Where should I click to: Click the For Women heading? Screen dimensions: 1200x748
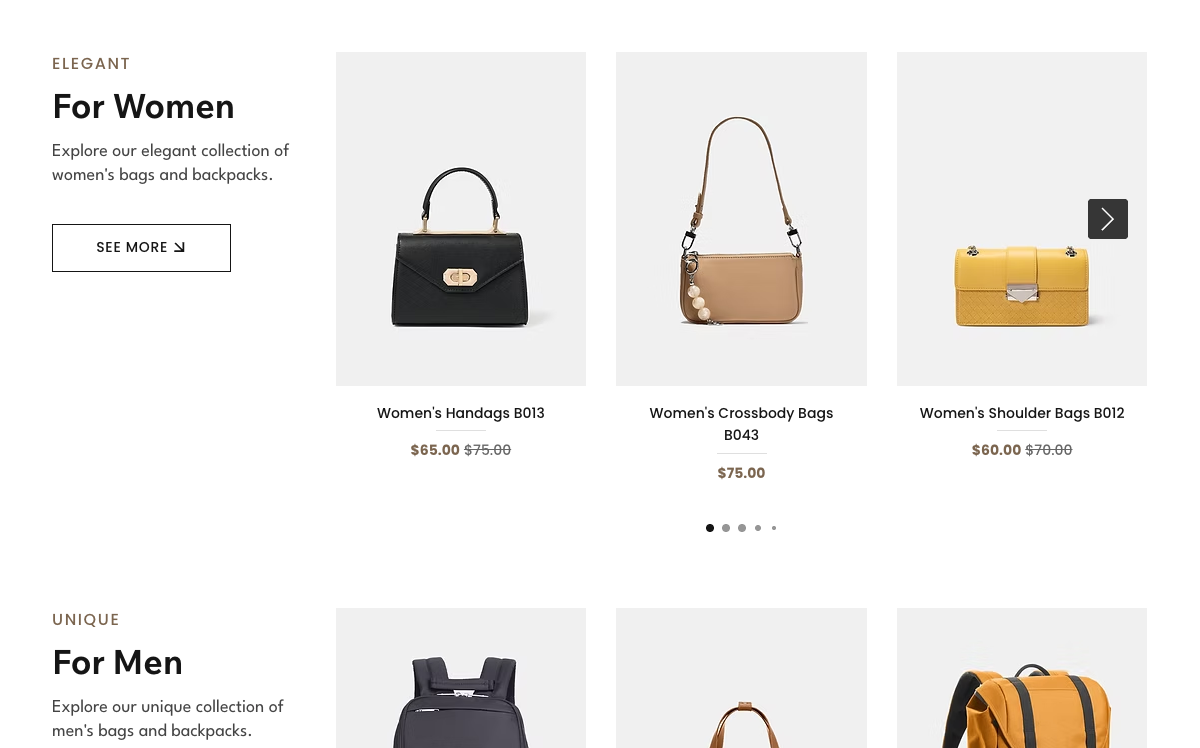pyautogui.click(x=143, y=106)
